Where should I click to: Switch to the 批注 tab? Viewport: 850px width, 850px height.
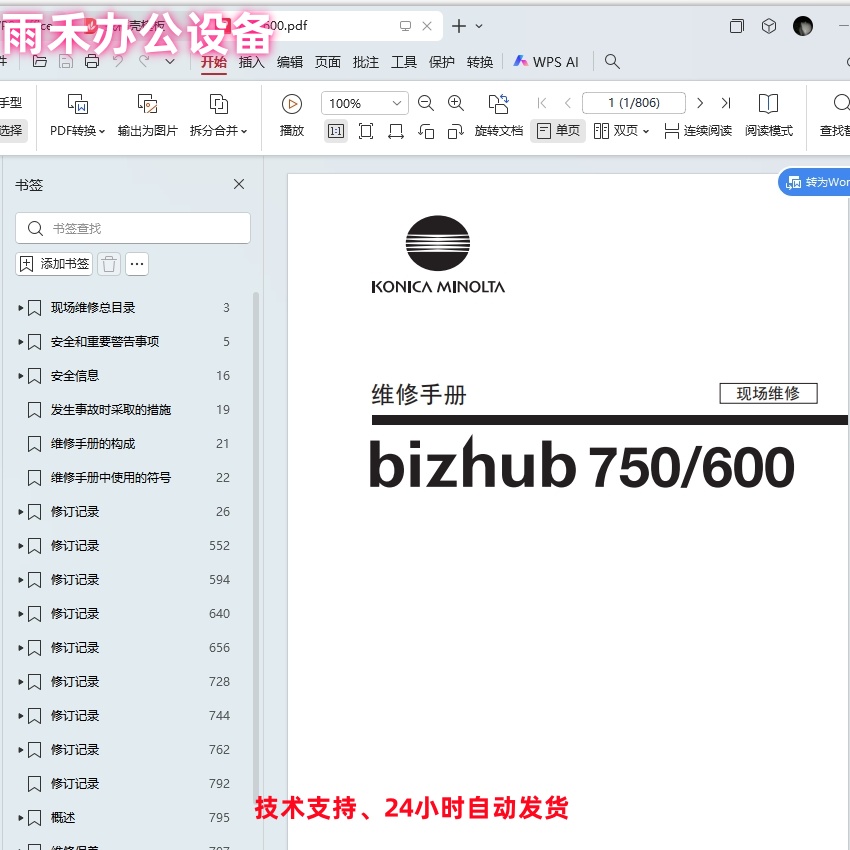[x=366, y=62]
